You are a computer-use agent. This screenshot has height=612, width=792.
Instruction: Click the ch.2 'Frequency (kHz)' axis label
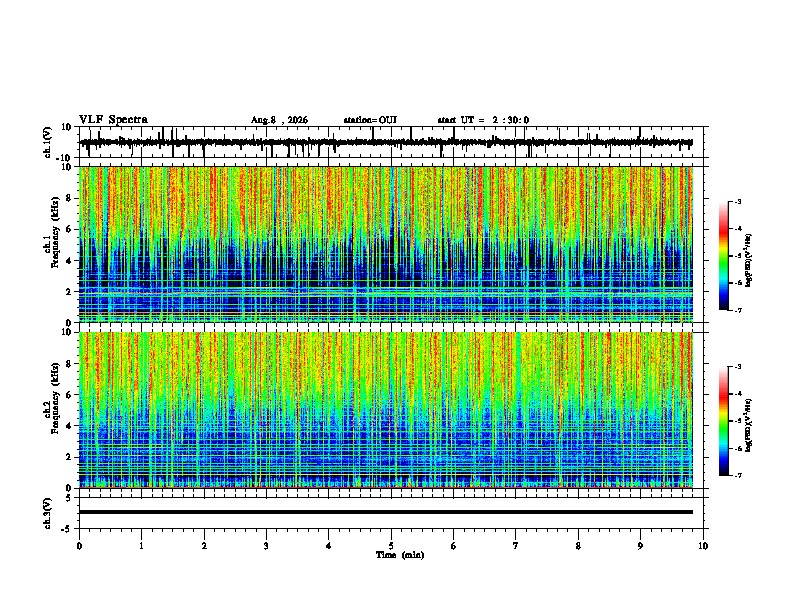[x=55, y=398]
